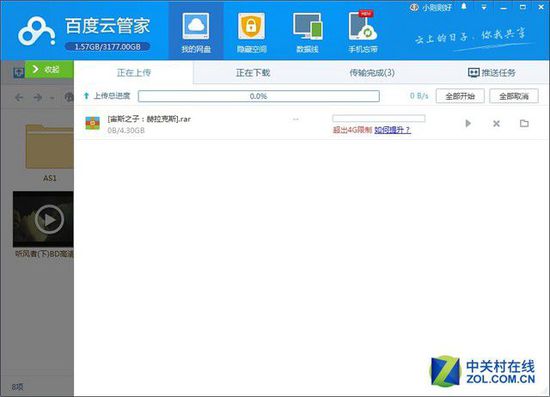
Task: Expand the title bar dropdown menu arrow
Action: tap(484, 7)
